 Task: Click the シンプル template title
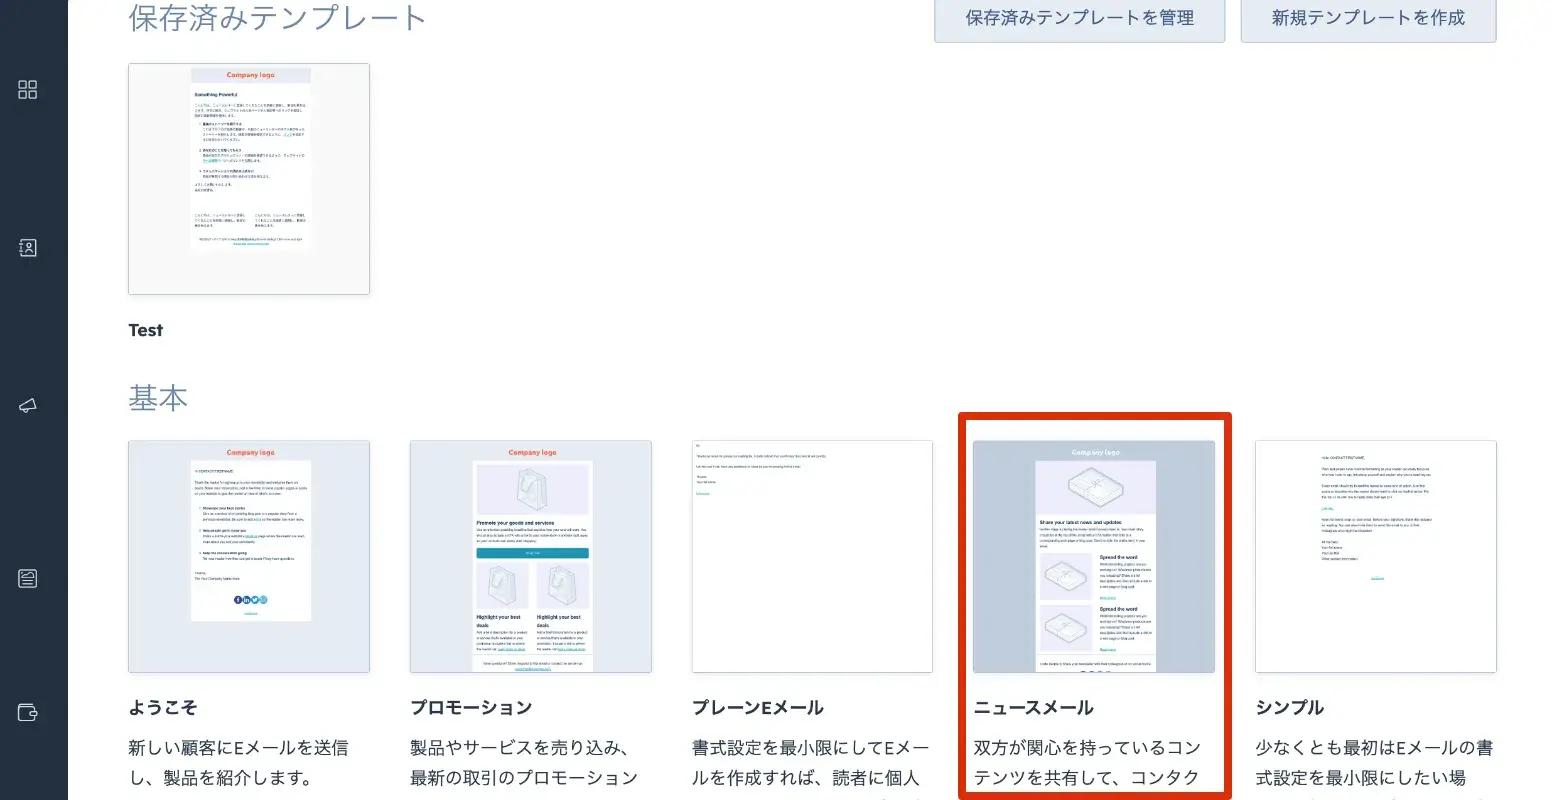coord(1290,707)
